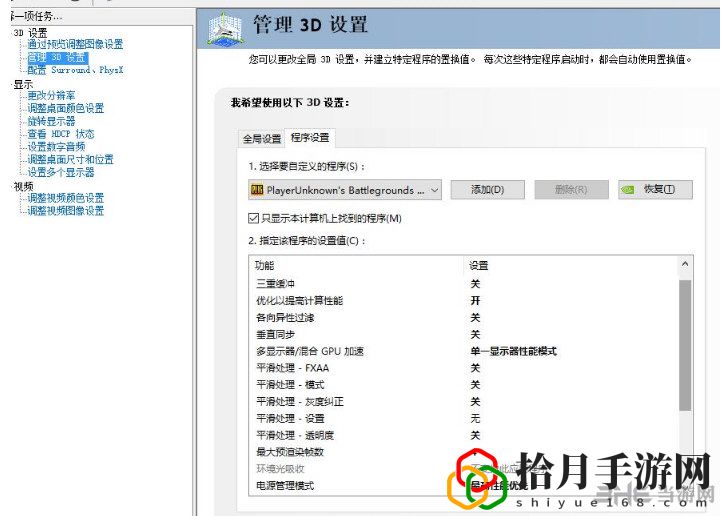Select the '环境光吸收' row
Viewport: 723px width, 516px height.
pos(463,469)
